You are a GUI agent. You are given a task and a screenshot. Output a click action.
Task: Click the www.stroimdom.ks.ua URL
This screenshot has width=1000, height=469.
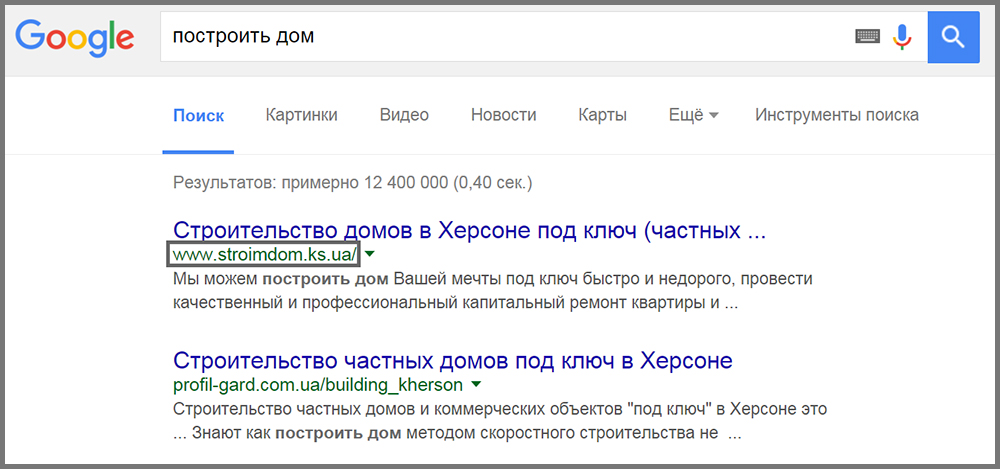pos(264,254)
